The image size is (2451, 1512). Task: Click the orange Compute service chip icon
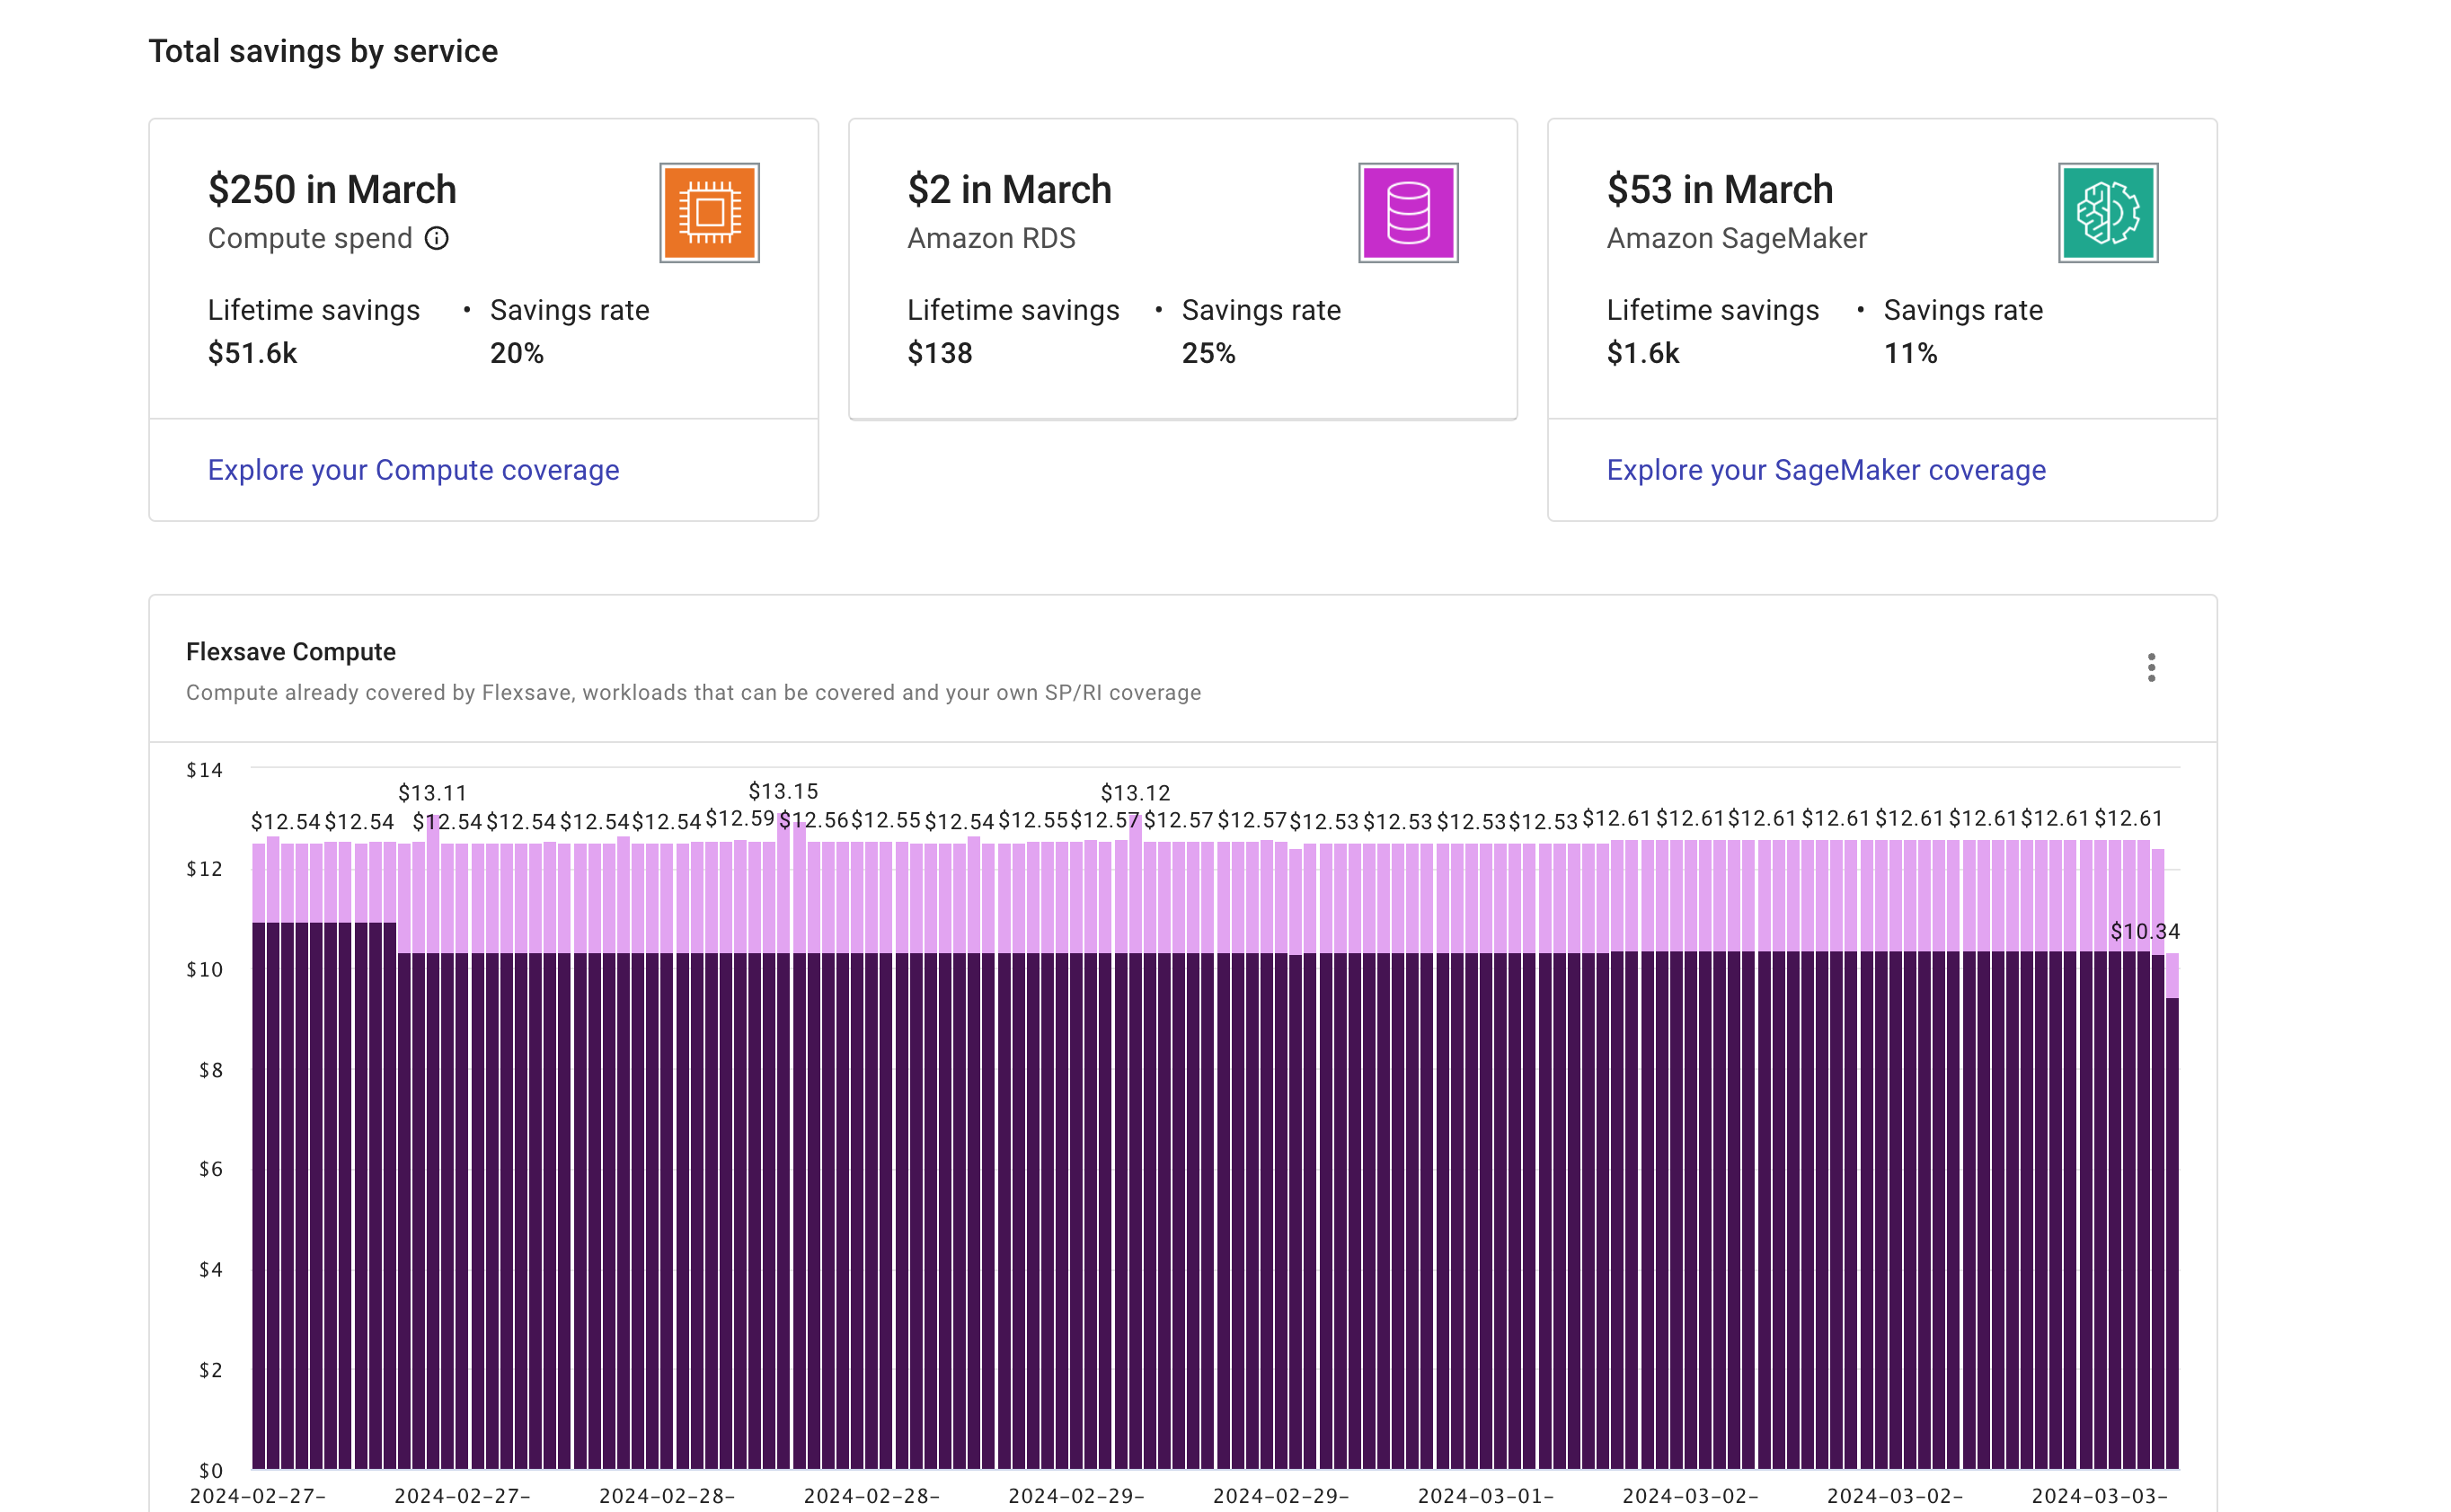708,212
